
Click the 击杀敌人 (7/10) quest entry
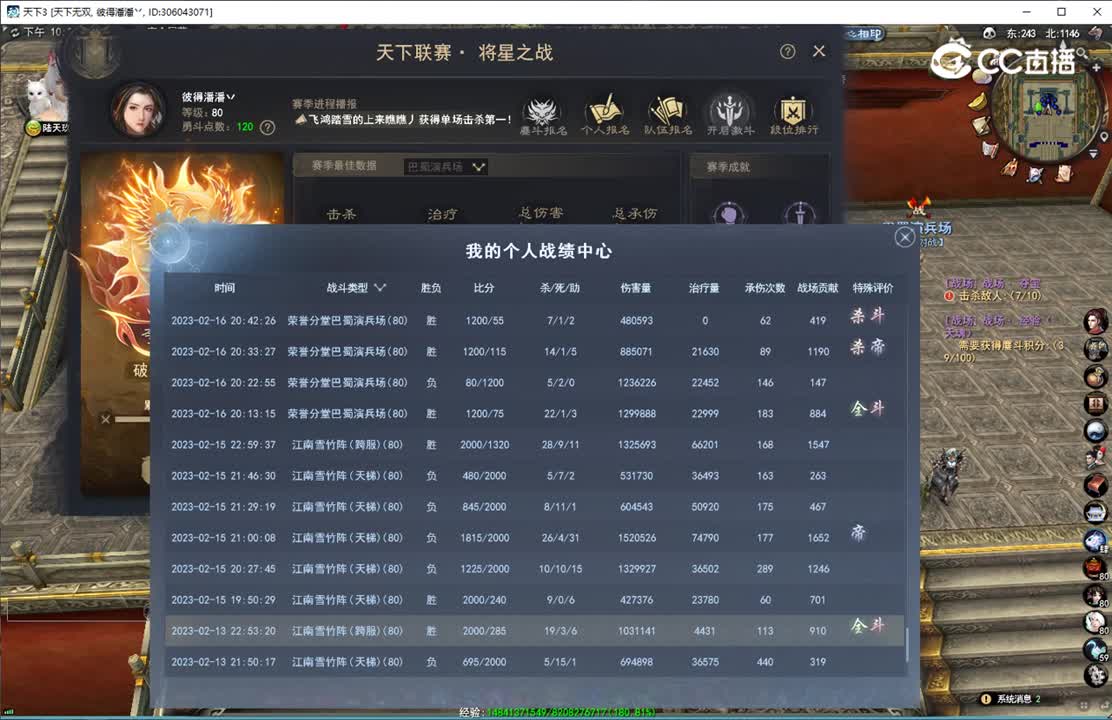[993, 295]
